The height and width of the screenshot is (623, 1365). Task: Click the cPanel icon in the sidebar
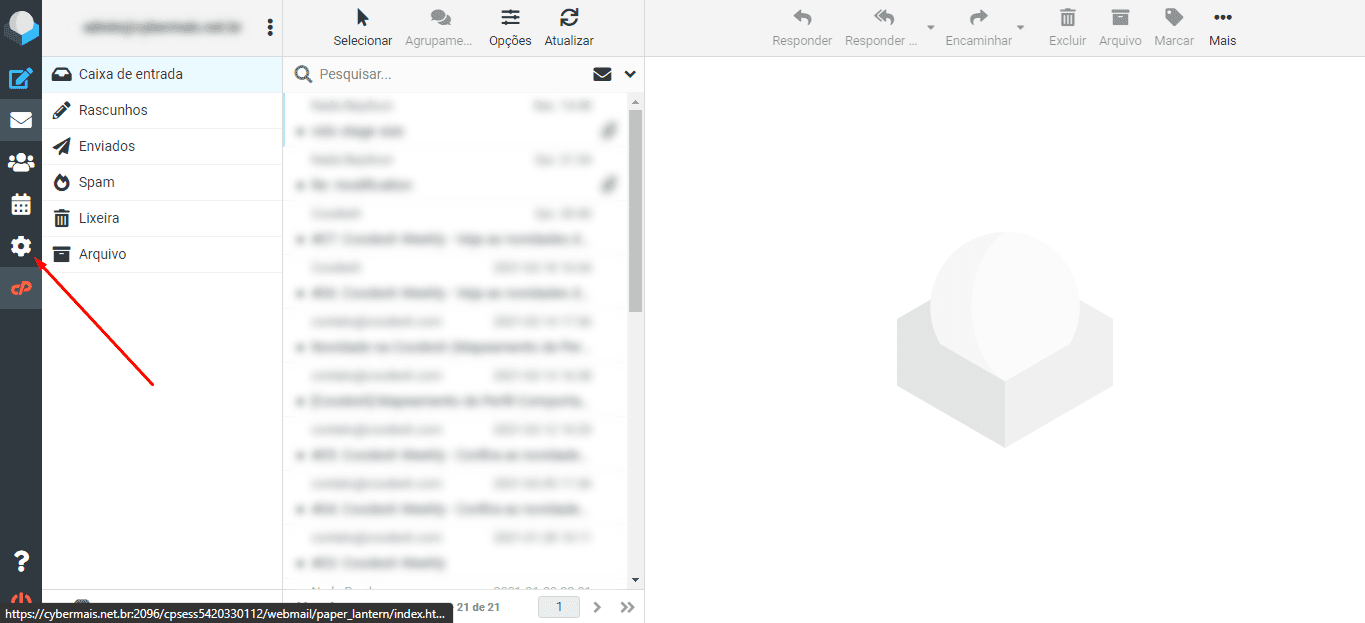point(21,288)
